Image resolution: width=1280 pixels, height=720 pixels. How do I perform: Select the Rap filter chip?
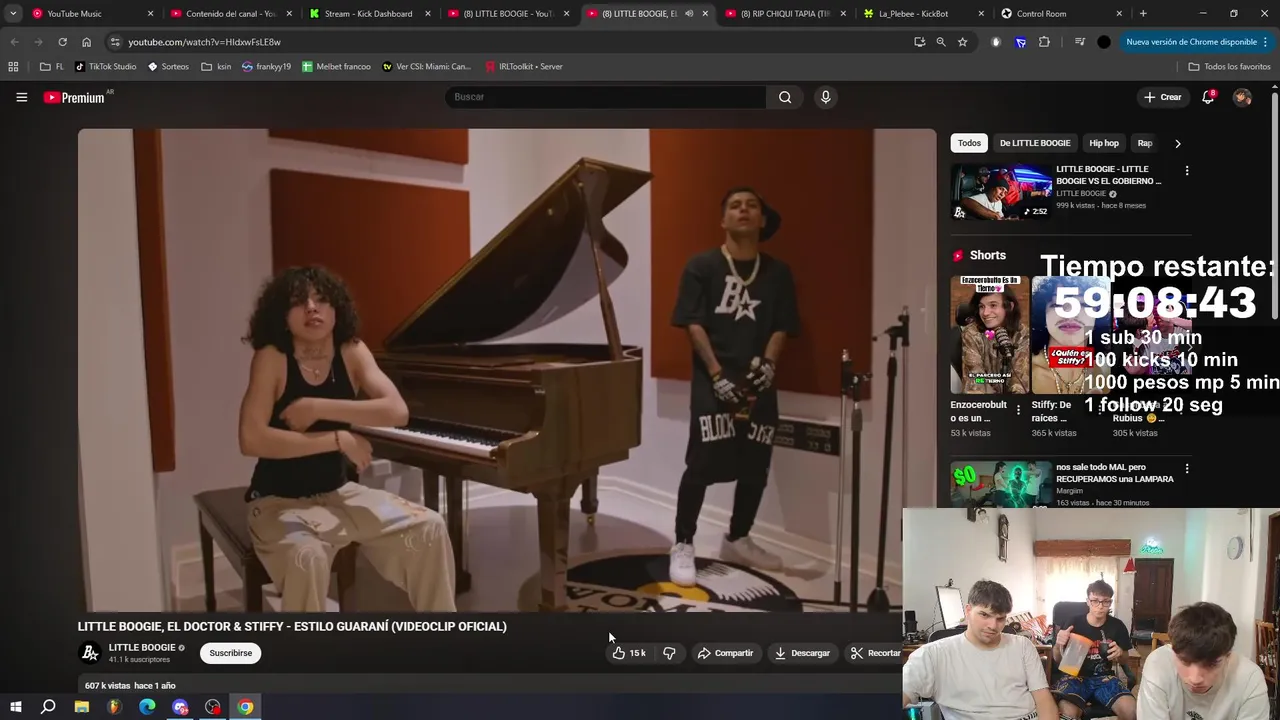pos(1145,143)
